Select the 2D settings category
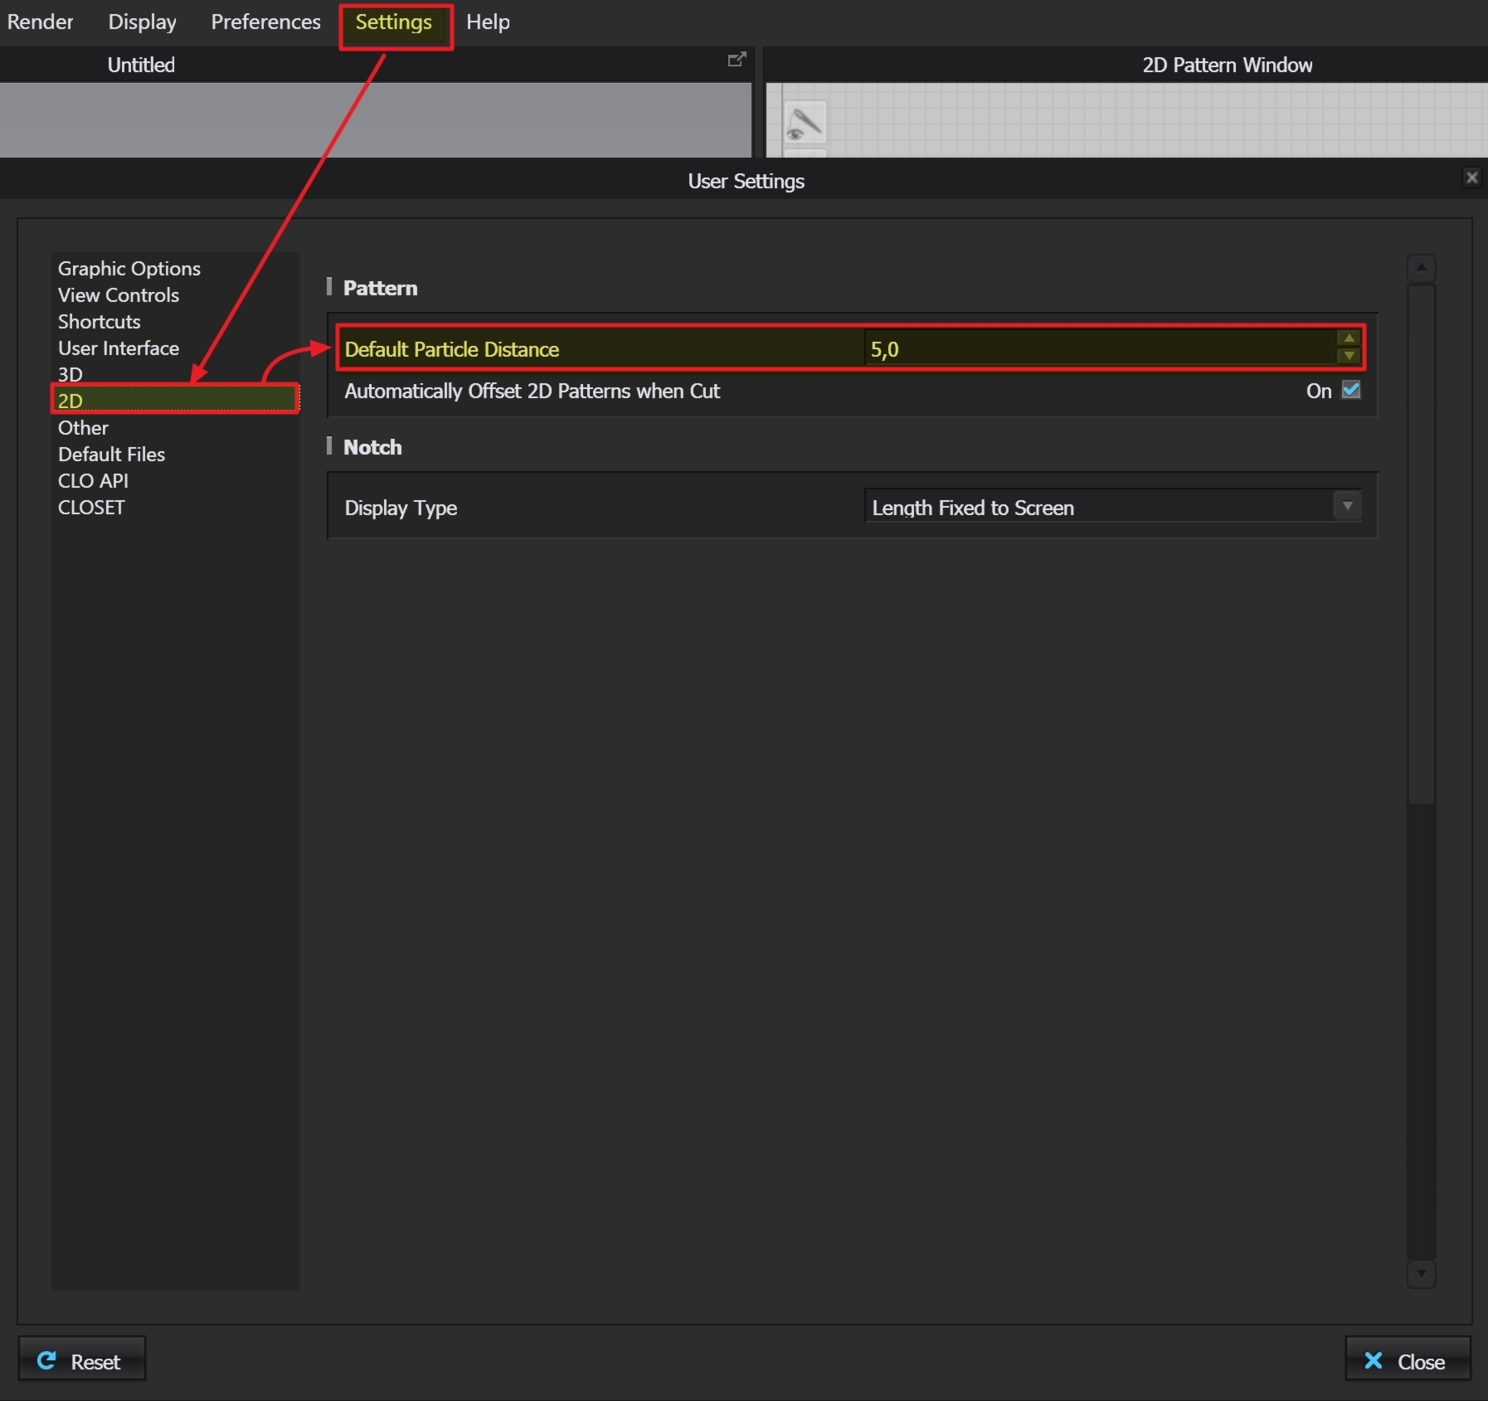This screenshot has height=1401, width=1488. coord(175,400)
